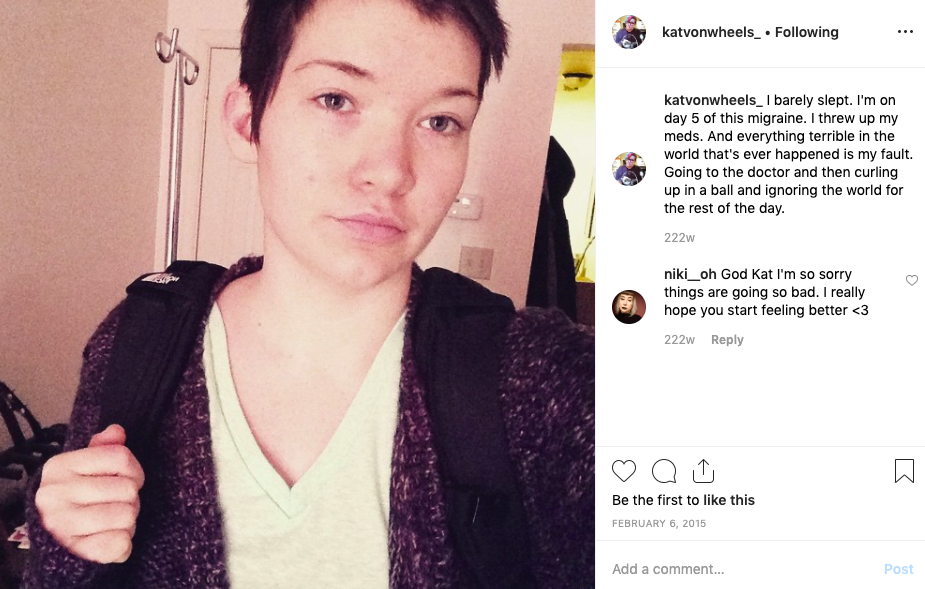Like niki__oh's comment with the small heart

point(911,280)
